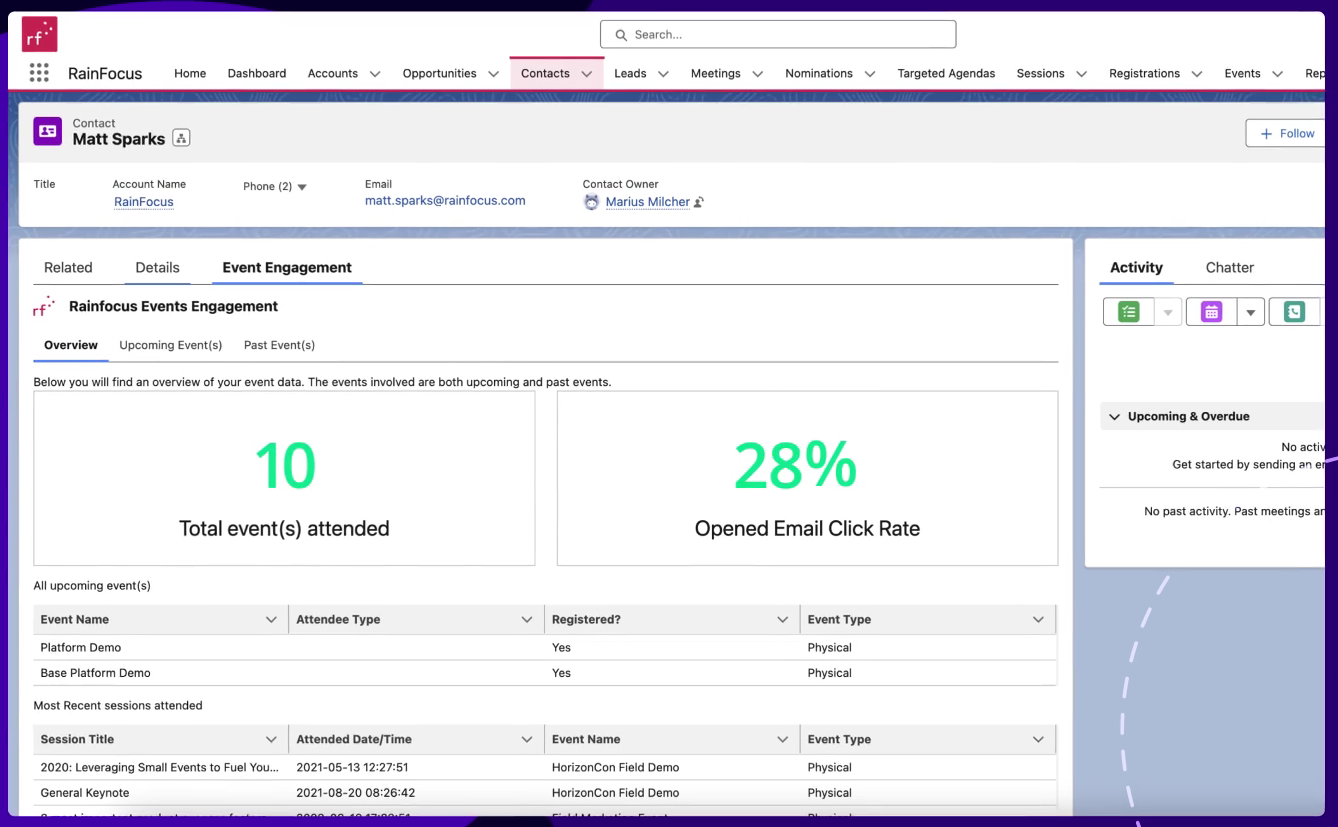Screen dimensions: 1338x827
Task: Open the Attendee Type column menu
Action: [x=527, y=620]
